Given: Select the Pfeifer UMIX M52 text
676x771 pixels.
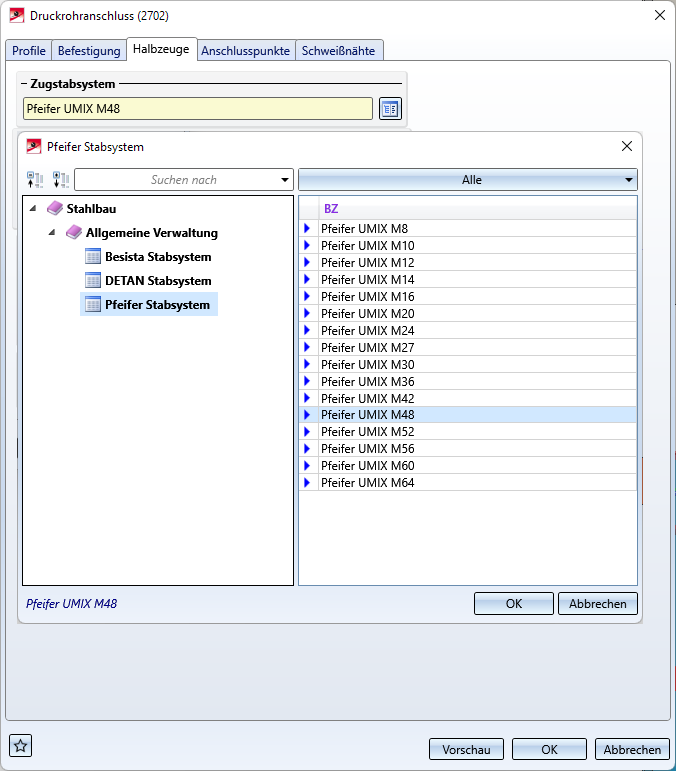Looking at the screenshot, I should pos(368,432).
